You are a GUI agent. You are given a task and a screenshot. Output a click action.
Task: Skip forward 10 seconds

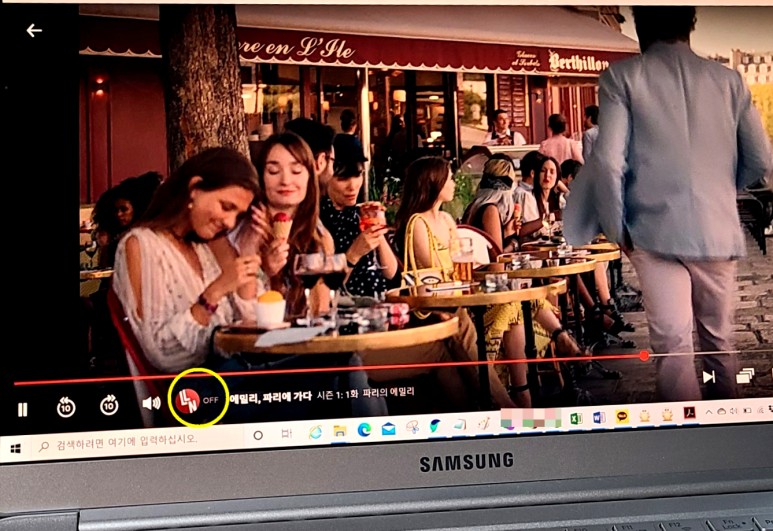[109, 405]
